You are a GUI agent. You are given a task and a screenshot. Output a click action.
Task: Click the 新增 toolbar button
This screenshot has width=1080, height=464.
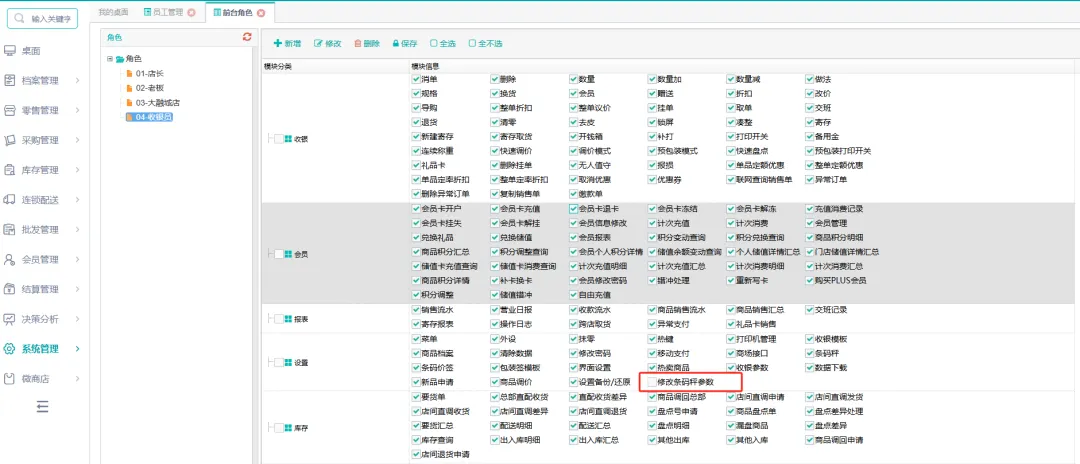click(x=288, y=43)
